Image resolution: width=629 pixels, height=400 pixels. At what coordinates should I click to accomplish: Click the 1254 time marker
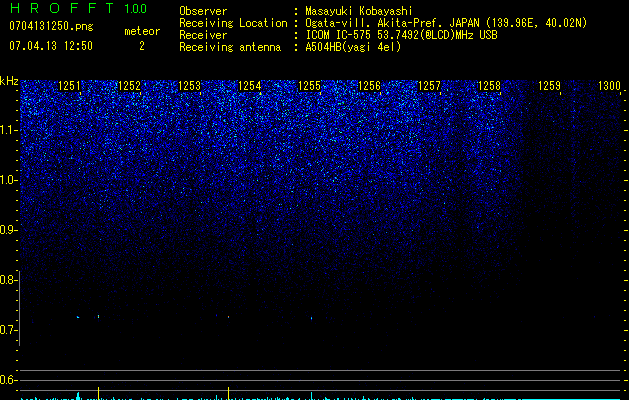pos(250,86)
